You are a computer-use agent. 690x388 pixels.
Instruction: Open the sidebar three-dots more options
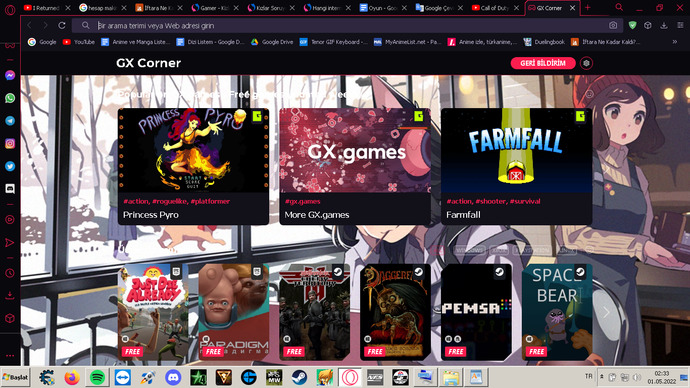click(x=10, y=355)
